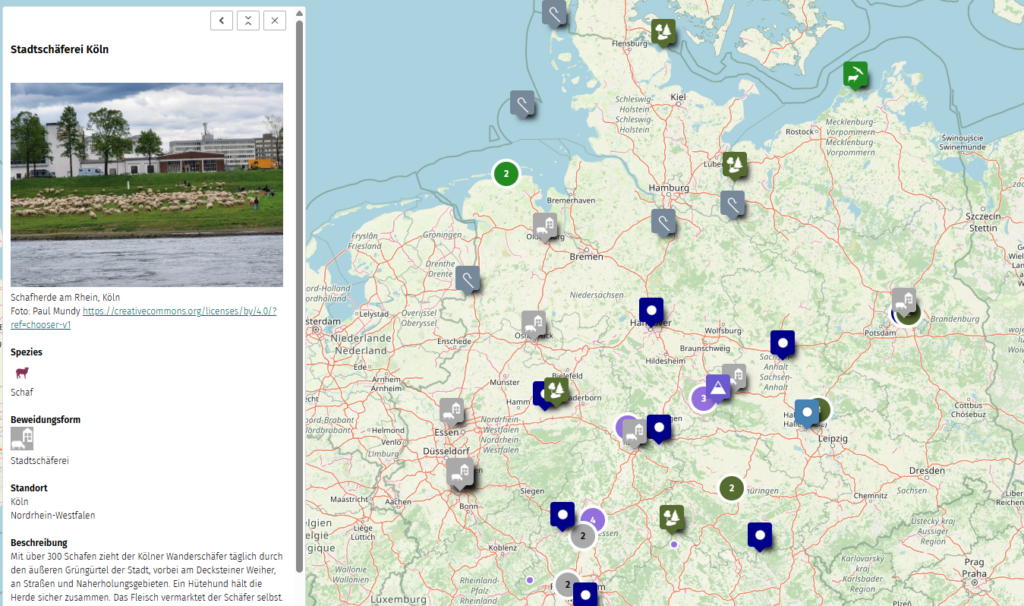
Task: Click the gray crook marker near Hamburg
Action: point(663,221)
